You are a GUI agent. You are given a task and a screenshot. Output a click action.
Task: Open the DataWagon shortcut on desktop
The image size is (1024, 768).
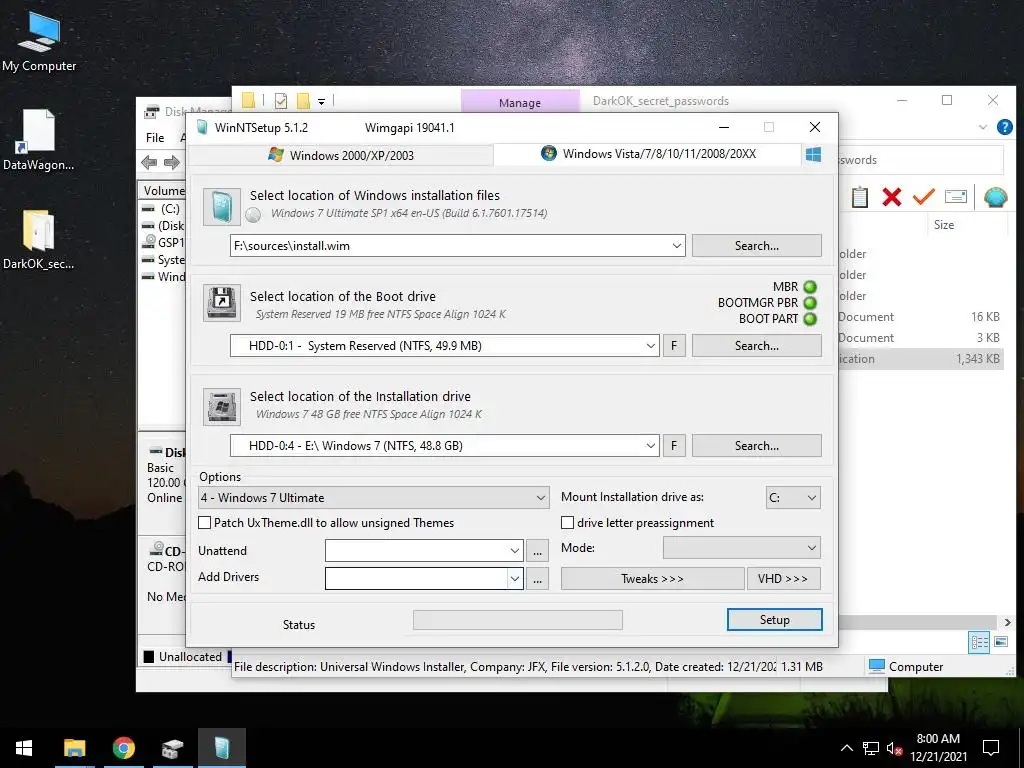tap(38, 140)
